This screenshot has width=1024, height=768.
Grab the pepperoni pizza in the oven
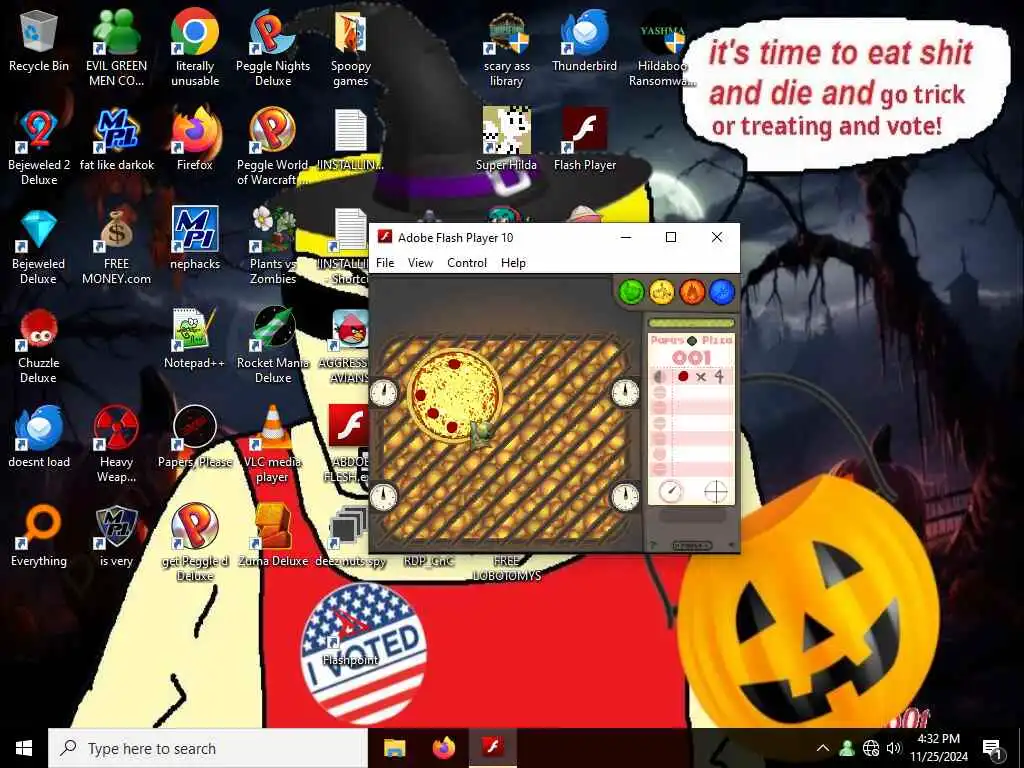click(455, 394)
